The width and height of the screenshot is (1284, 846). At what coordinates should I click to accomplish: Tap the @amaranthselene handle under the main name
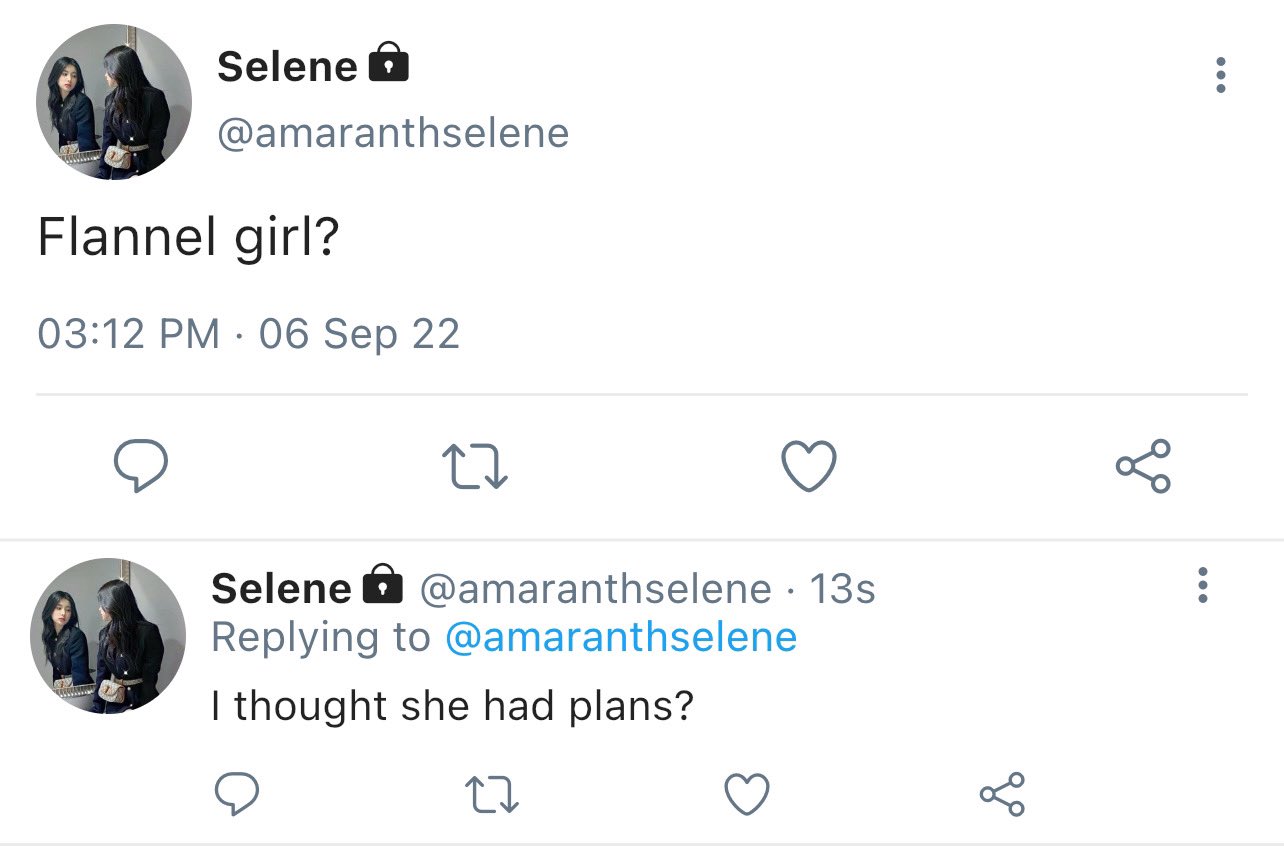point(393,133)
